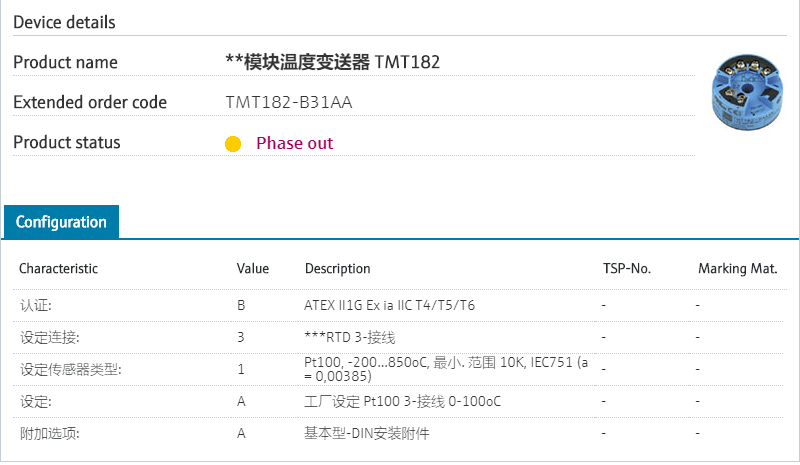
Task: Select the 设定连接 characteristic row
Action: pyautogui.click(x=49, y=337)
